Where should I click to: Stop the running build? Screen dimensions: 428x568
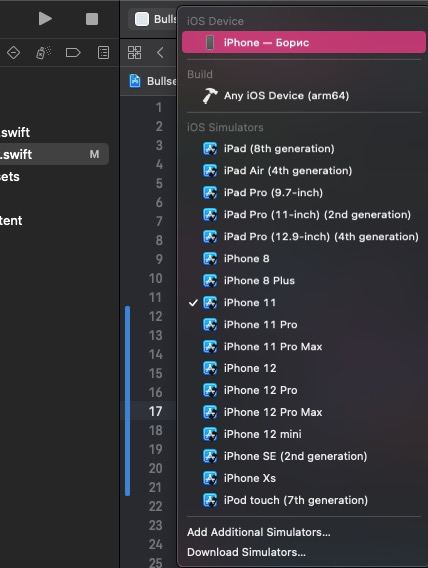pyautogui.click(x=92, y=19)
